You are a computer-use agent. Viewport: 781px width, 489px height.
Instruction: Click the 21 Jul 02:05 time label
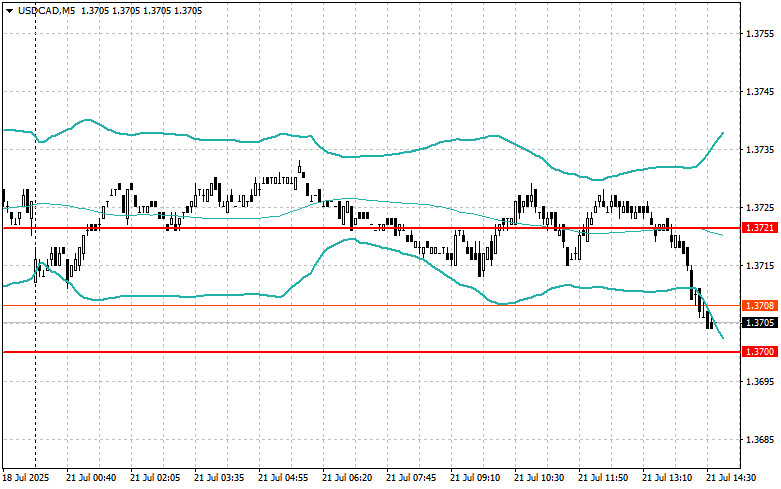(x=155, y=478)
